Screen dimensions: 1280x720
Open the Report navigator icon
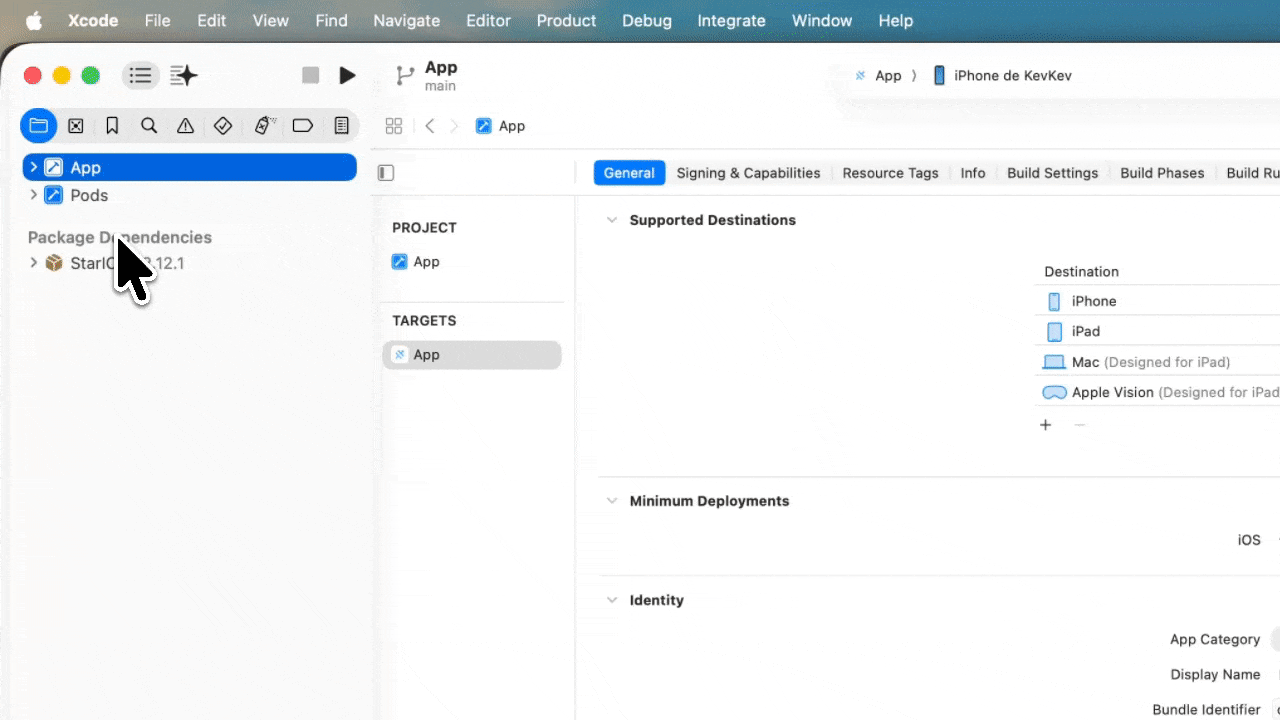[x=341, y=126]
